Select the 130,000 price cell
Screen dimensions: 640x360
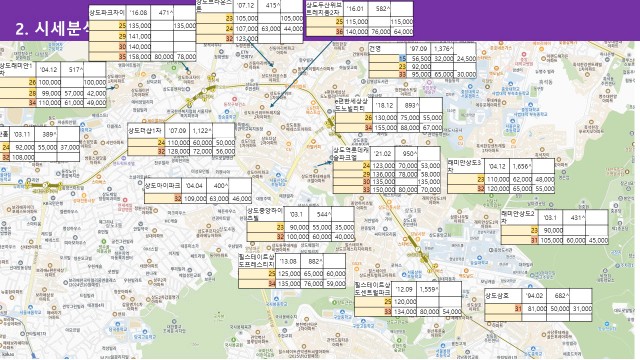(385, 118)
